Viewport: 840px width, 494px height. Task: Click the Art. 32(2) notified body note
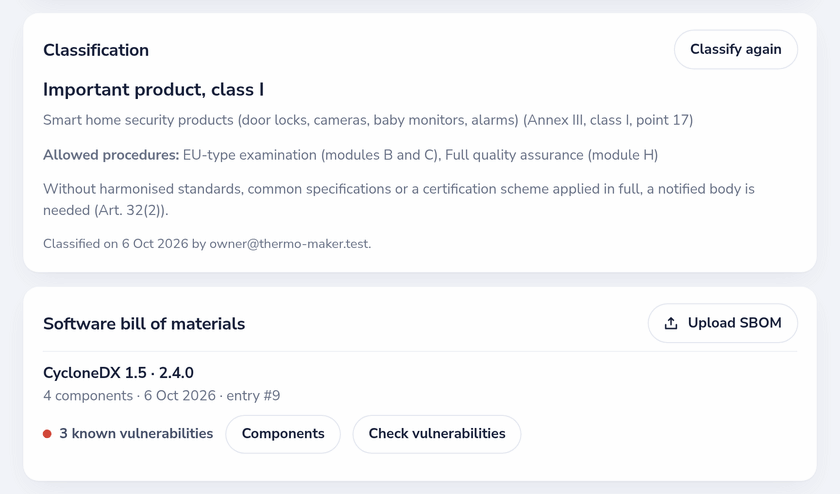tap(399, 199)
